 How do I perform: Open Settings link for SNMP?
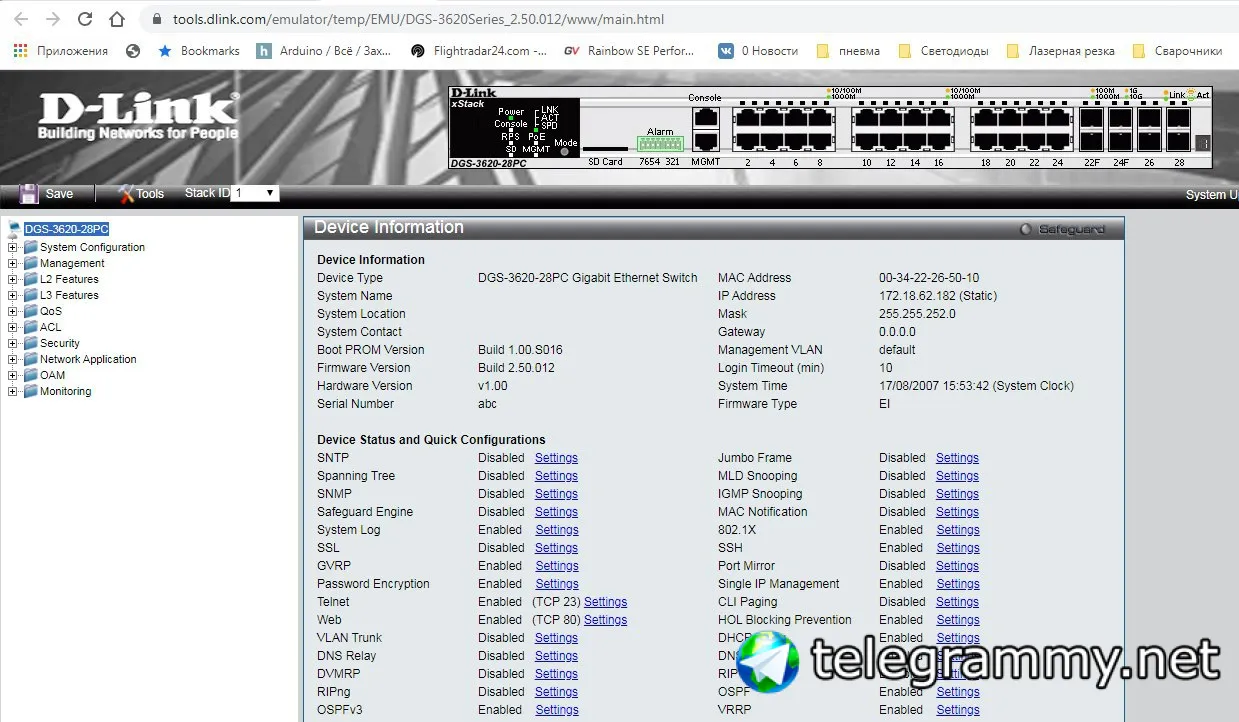tap(556, 494)
